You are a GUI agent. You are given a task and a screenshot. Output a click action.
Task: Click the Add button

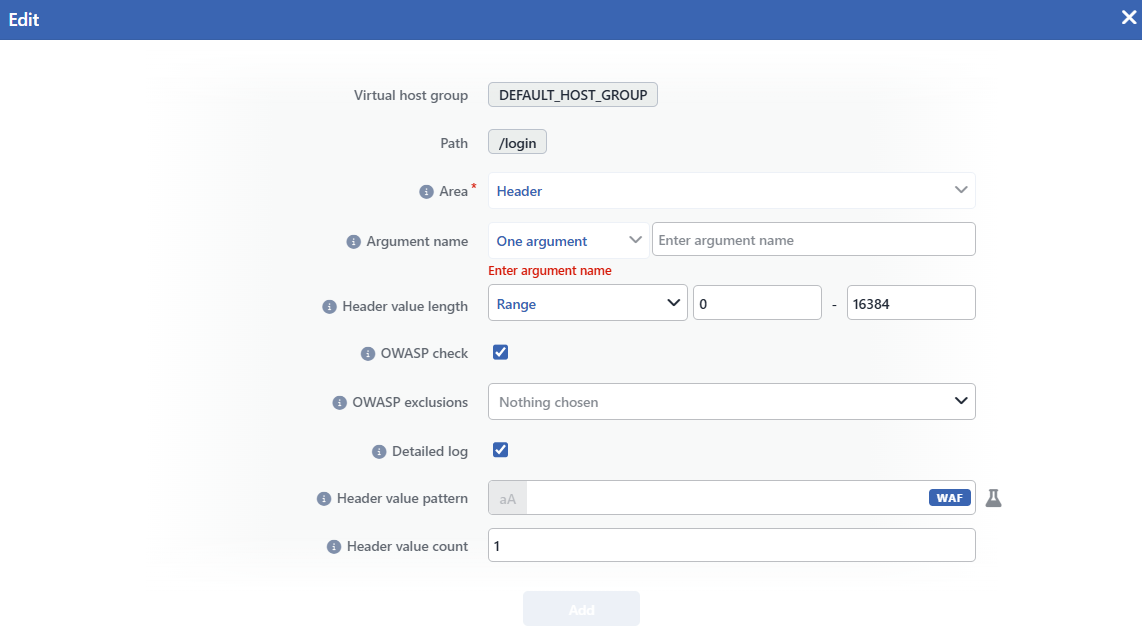click(x=581, y=609)
